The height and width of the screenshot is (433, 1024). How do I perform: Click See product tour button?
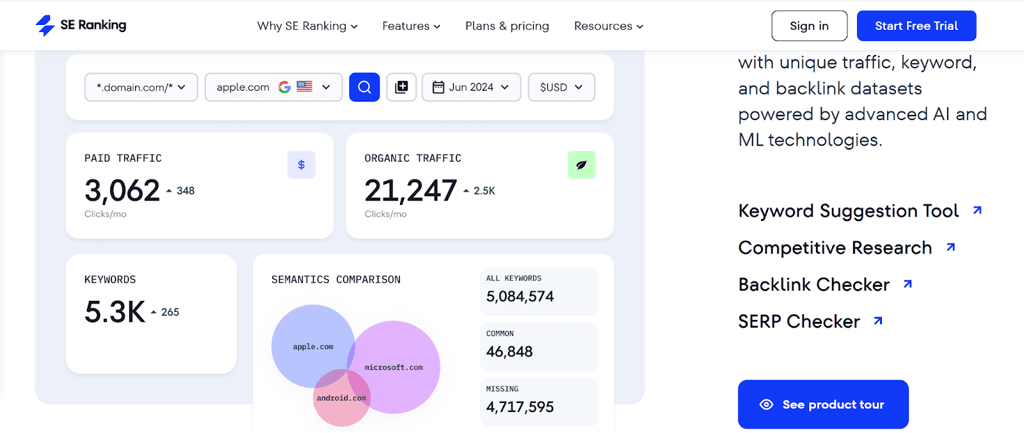(x=823, y=405)
